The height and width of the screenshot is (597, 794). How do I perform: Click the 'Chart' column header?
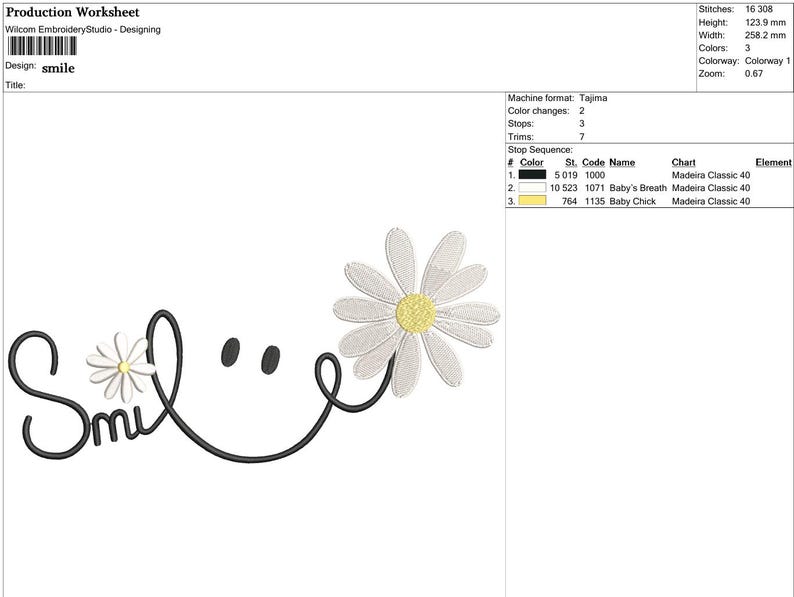pos(684,163)
